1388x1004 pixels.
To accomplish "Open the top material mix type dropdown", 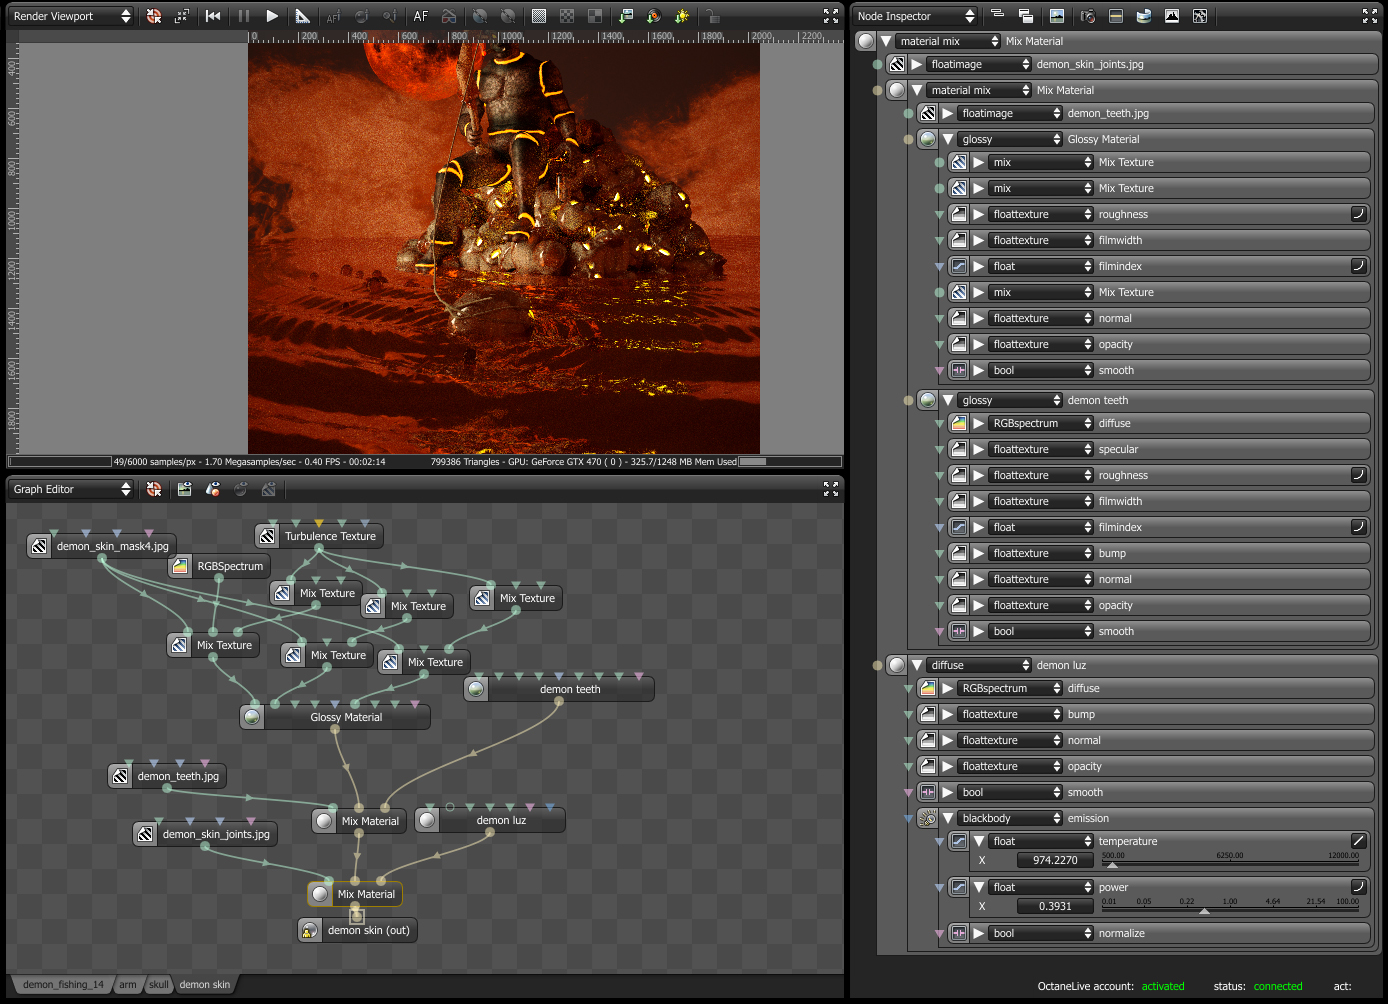I will point(948,41).
